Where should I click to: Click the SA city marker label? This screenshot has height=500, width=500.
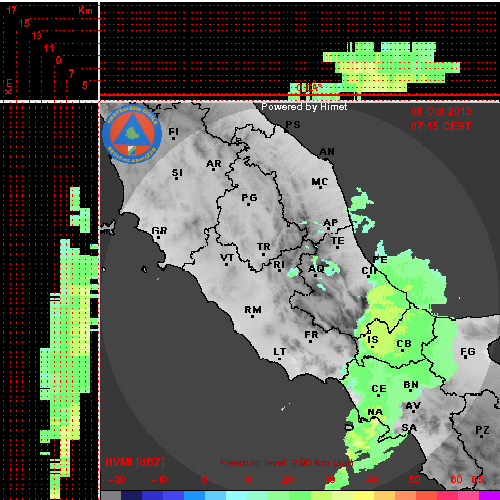click(x=409, y=428)
